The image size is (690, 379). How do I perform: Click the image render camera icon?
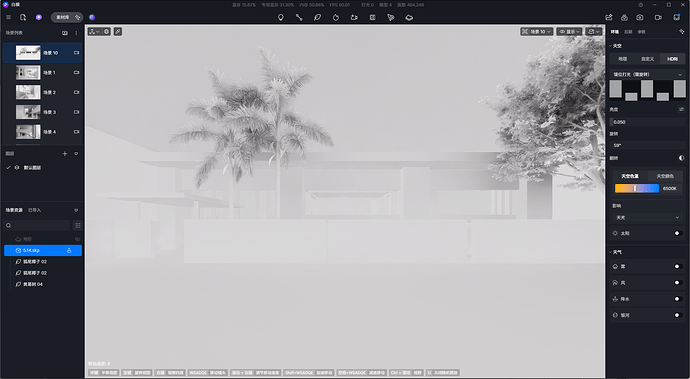pyautogui.click(x=640, y=17)
